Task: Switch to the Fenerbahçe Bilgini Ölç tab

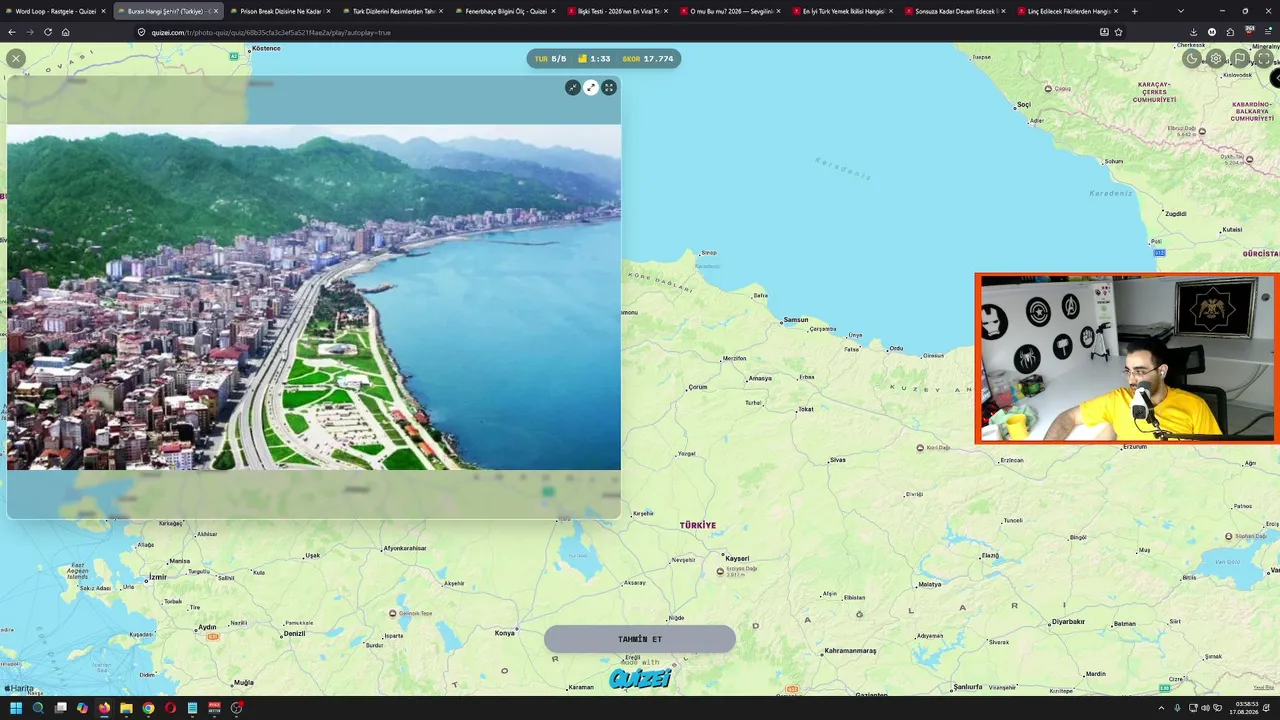Action: pos(506,11)
